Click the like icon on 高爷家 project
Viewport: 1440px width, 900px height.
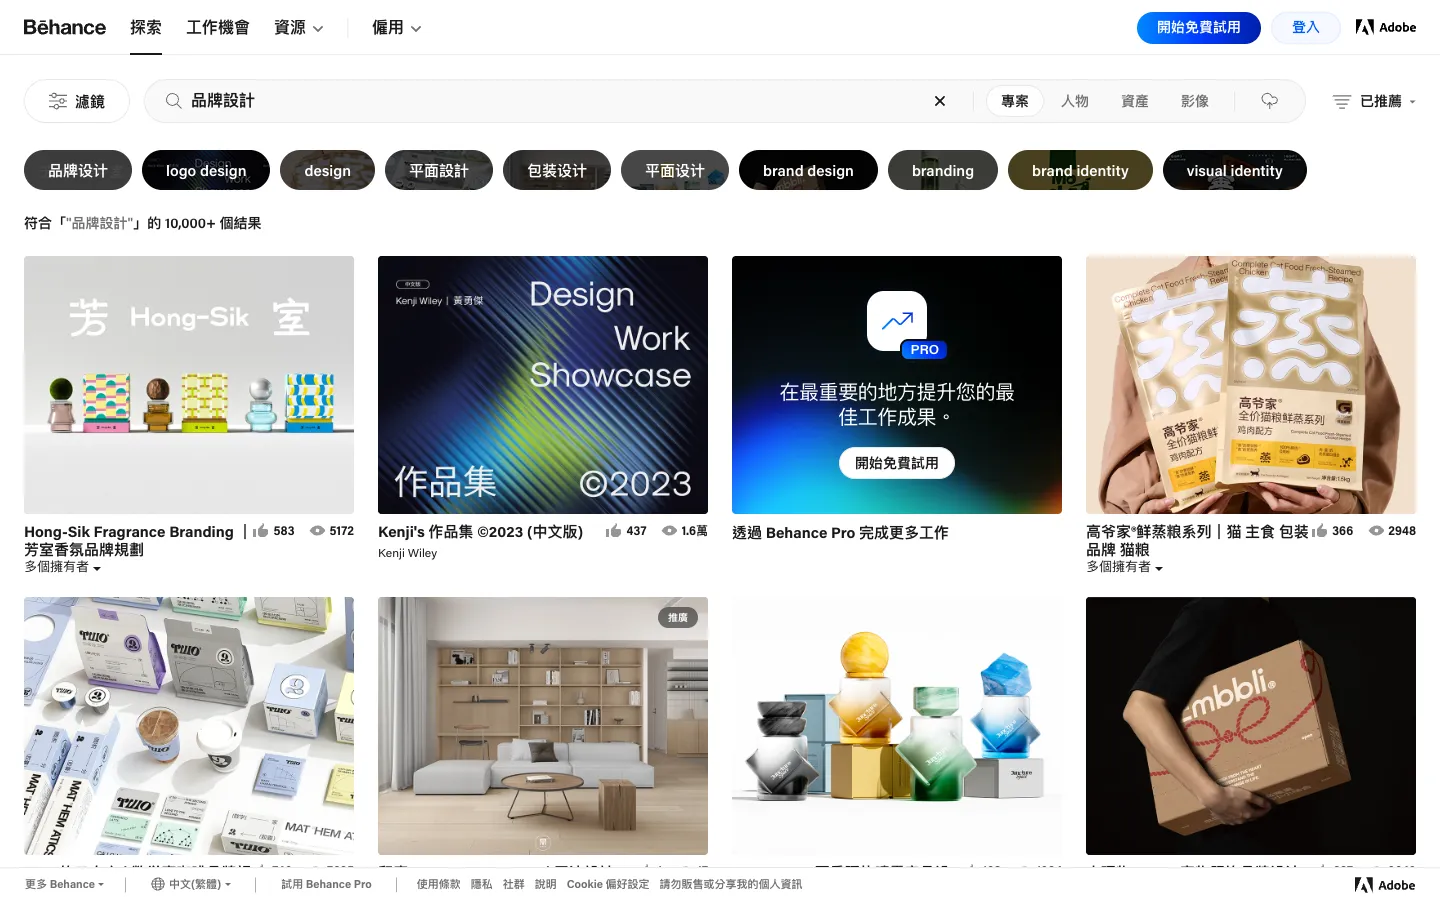(1320, 531)
